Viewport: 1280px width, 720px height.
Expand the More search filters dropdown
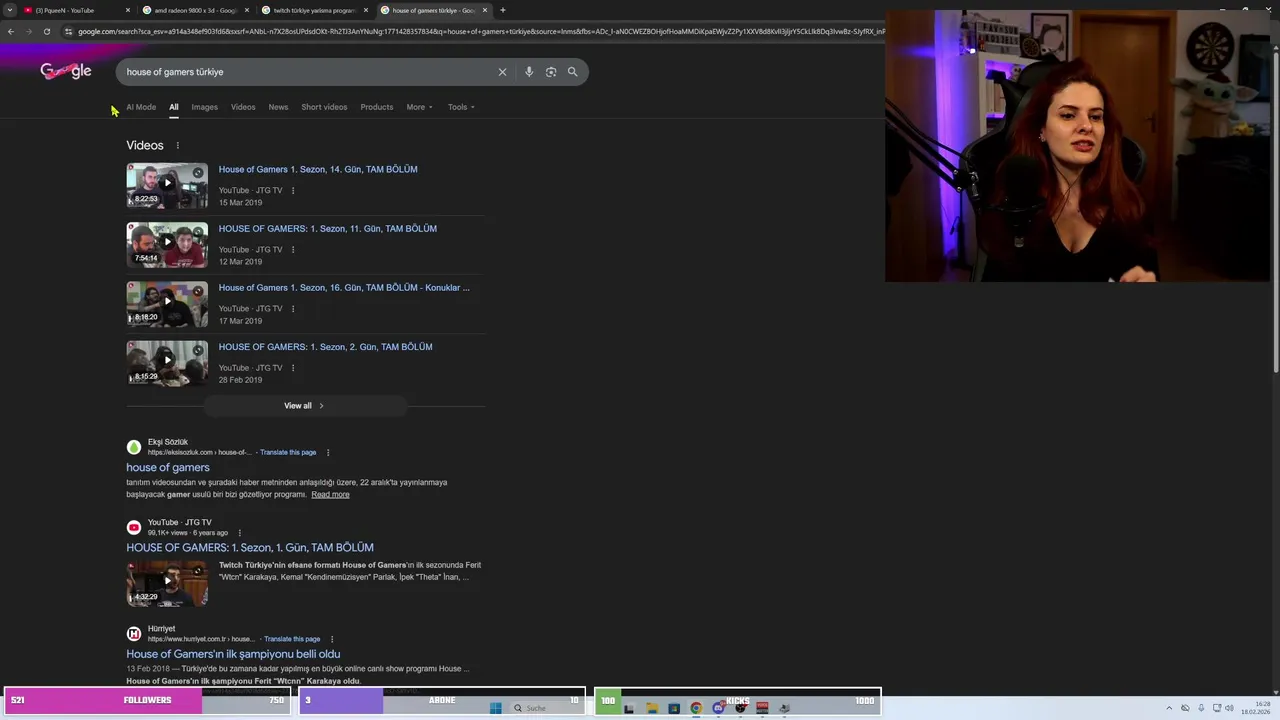(x=420, y=107)
